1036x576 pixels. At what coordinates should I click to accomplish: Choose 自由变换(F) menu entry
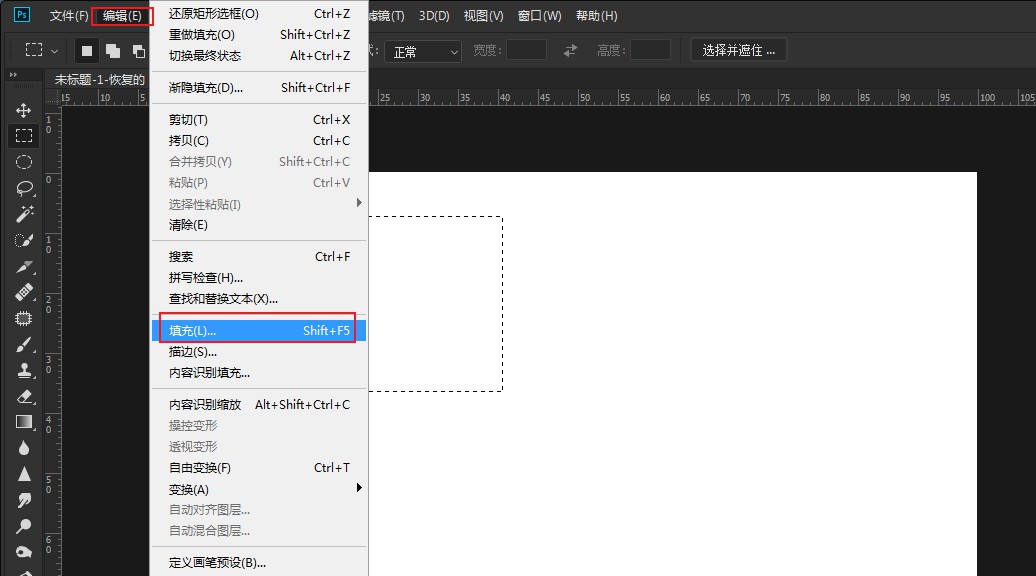point(259,468)
